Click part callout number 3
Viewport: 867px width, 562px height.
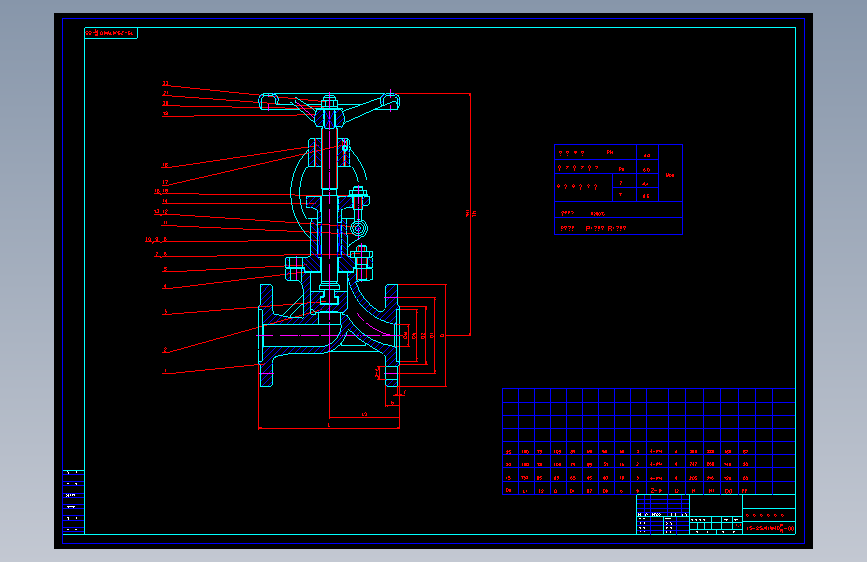[x=165, y=312]
